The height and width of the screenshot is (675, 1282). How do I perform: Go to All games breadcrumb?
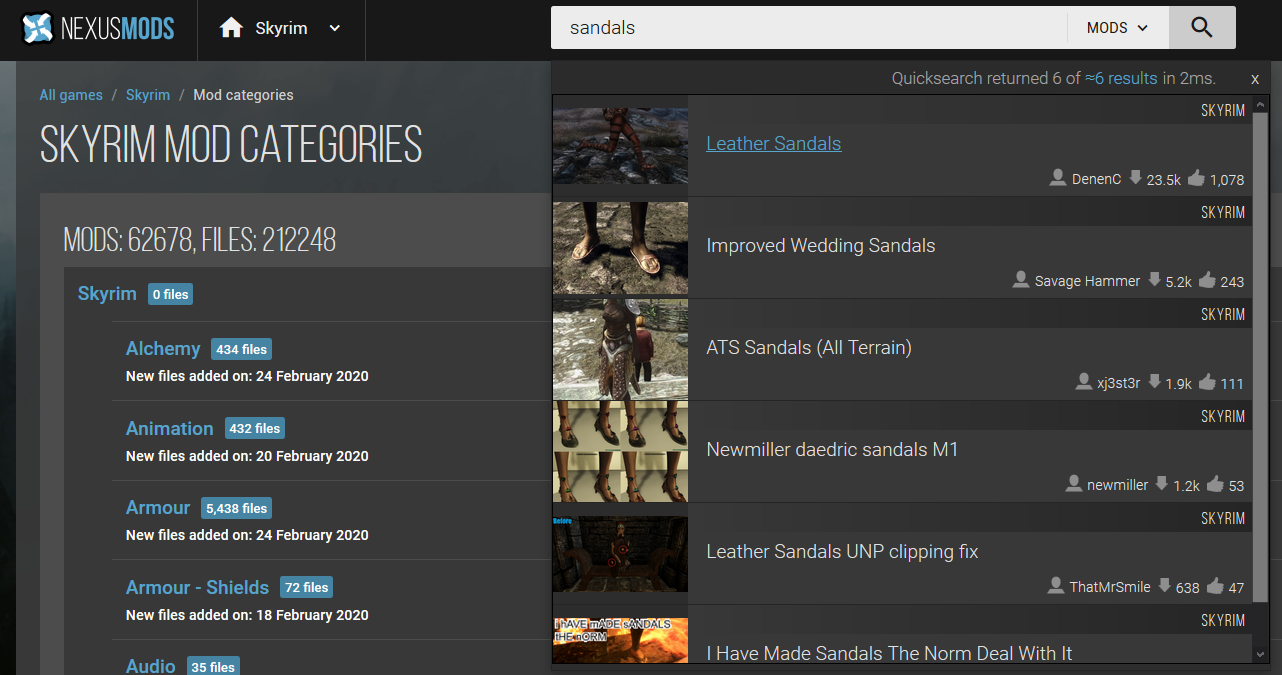71,95
